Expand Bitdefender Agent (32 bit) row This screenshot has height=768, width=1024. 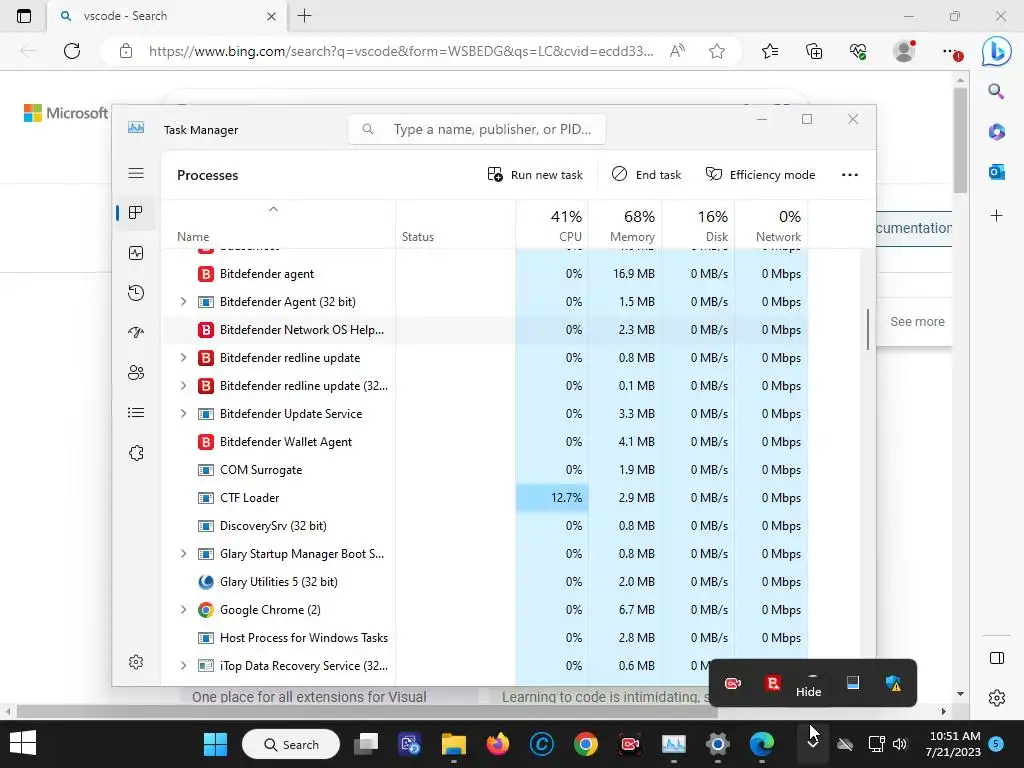184,302
